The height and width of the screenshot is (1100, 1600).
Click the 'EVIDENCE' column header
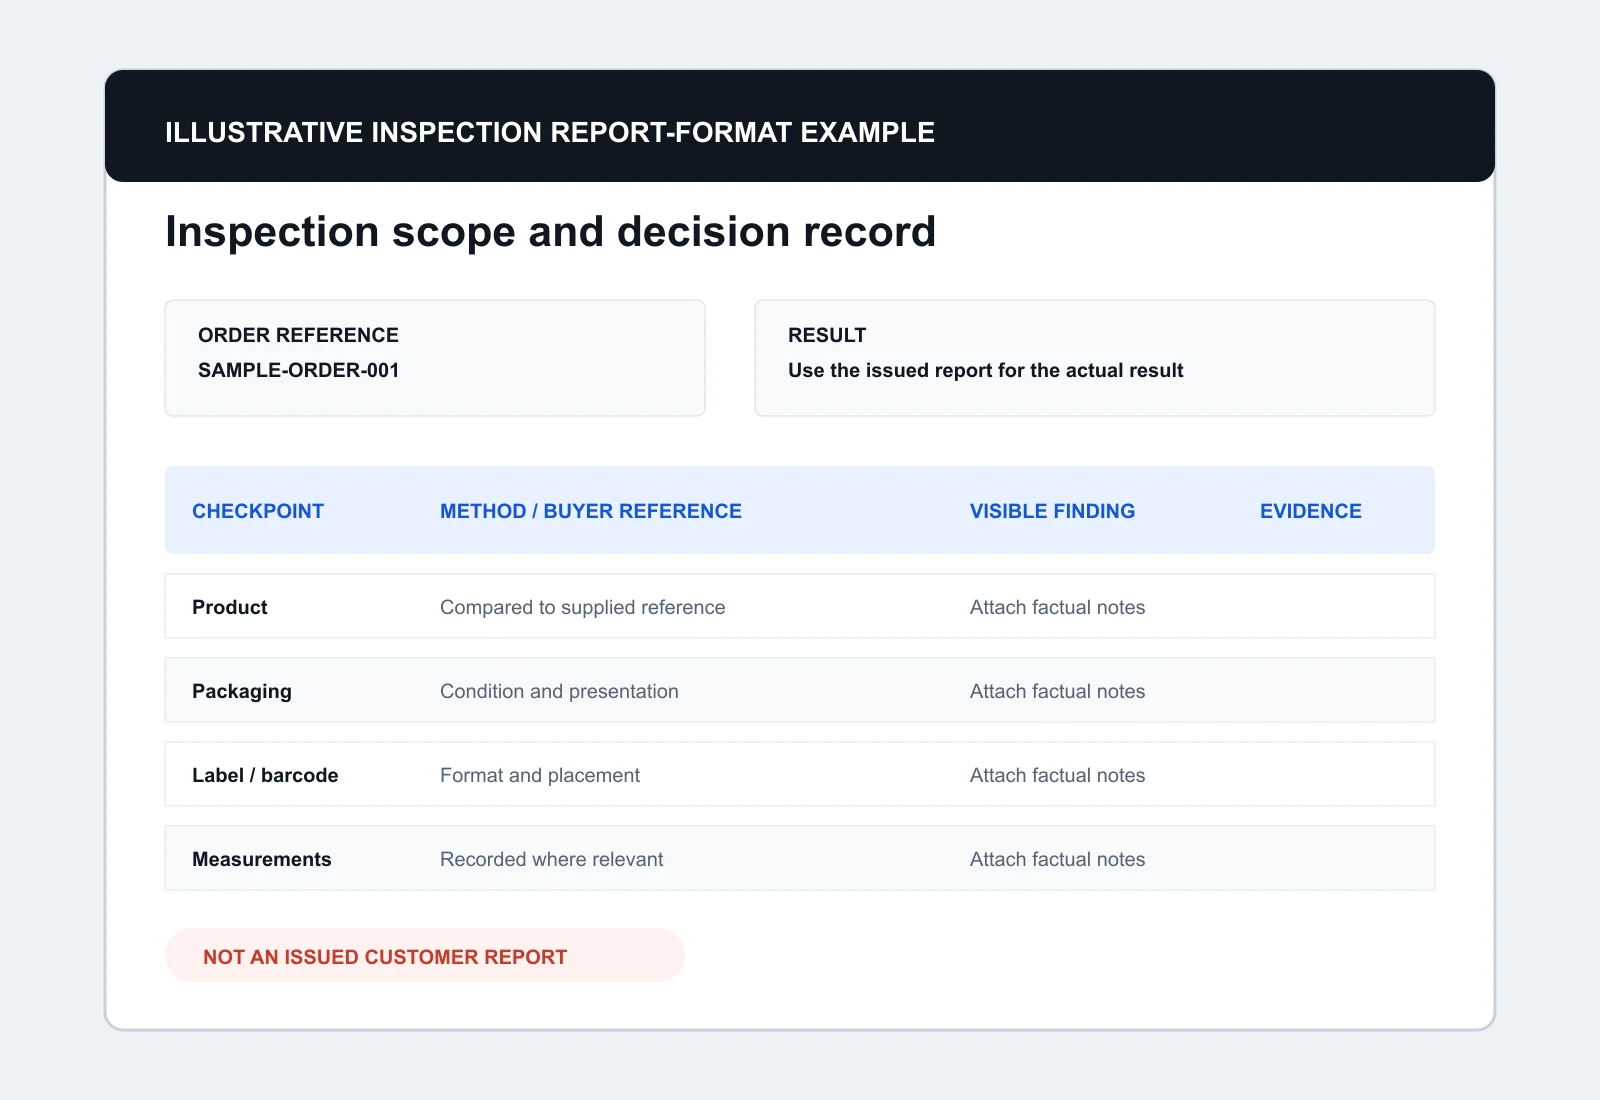click(1311, 511)
